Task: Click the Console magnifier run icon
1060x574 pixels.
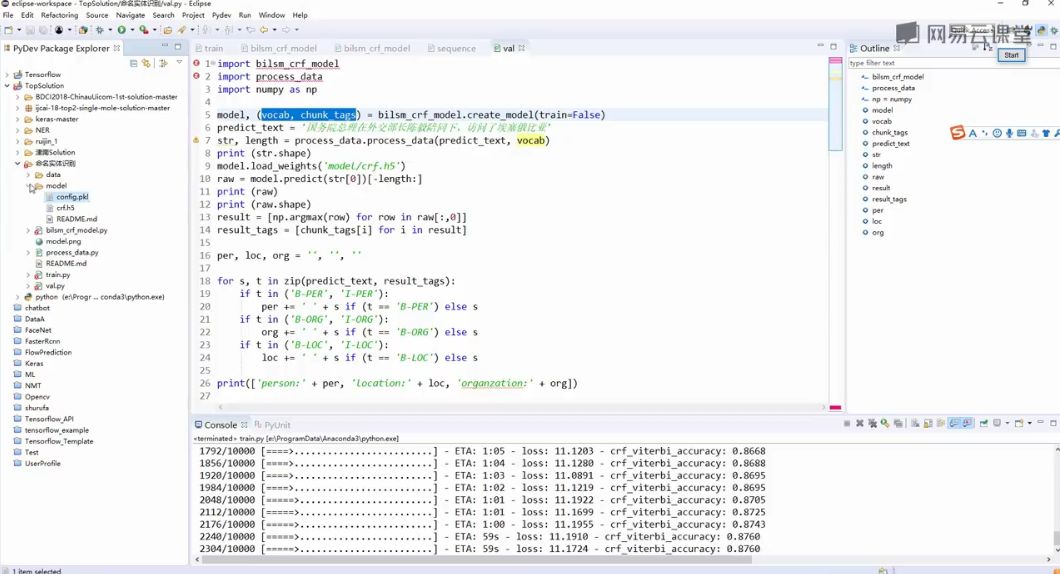Action: coord(884,423)
